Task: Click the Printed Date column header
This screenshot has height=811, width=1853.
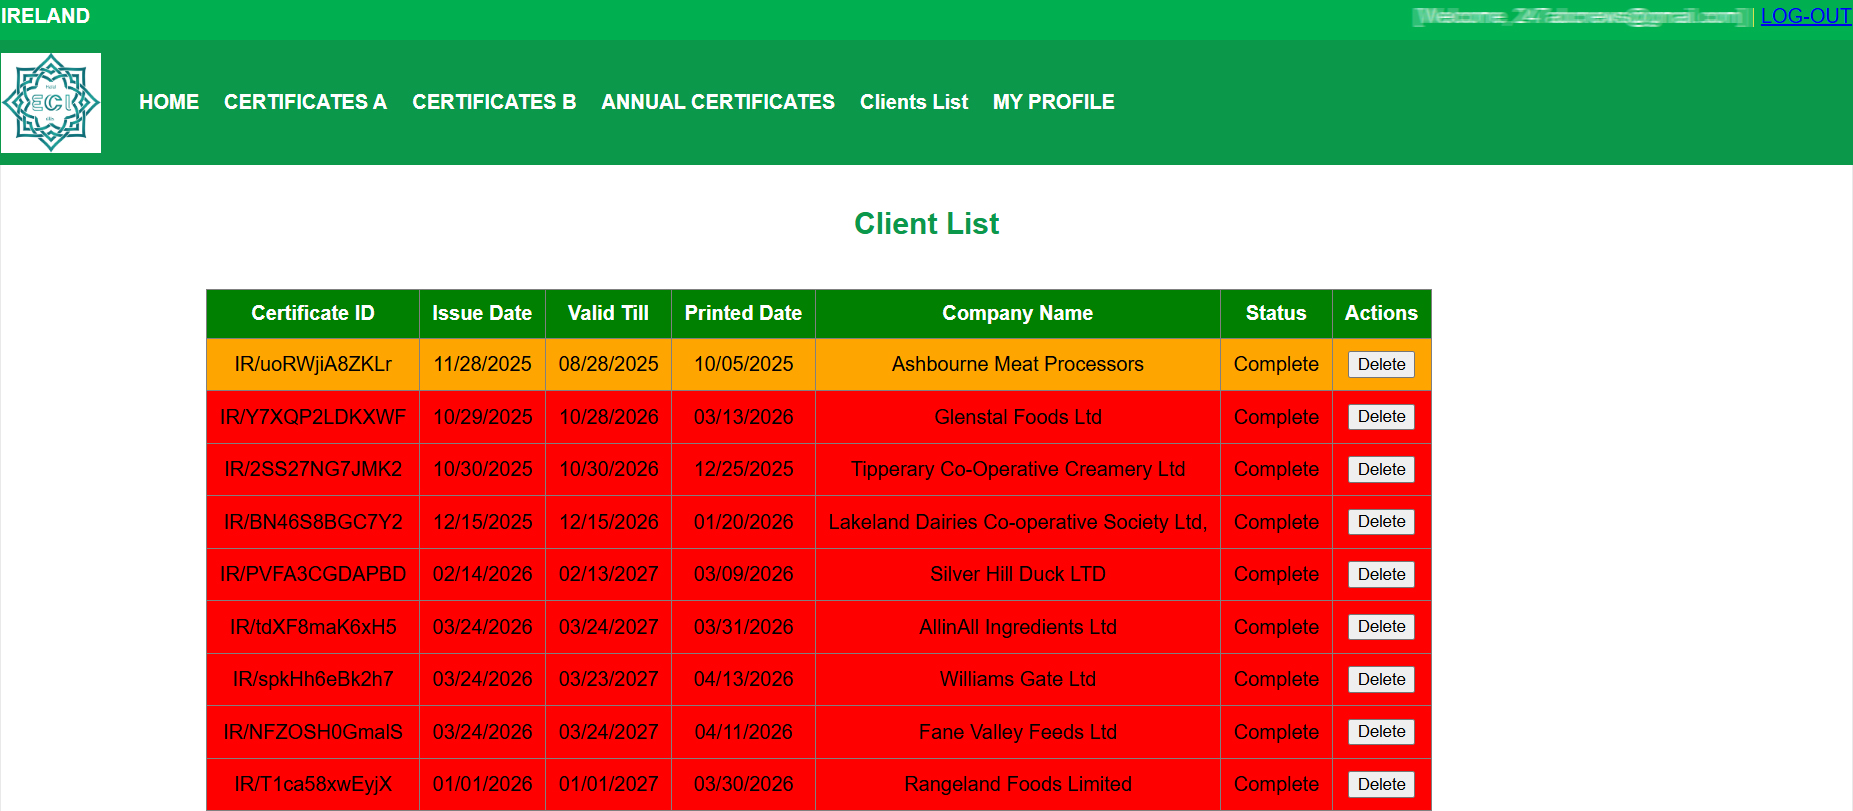Action: pos(743,313)
